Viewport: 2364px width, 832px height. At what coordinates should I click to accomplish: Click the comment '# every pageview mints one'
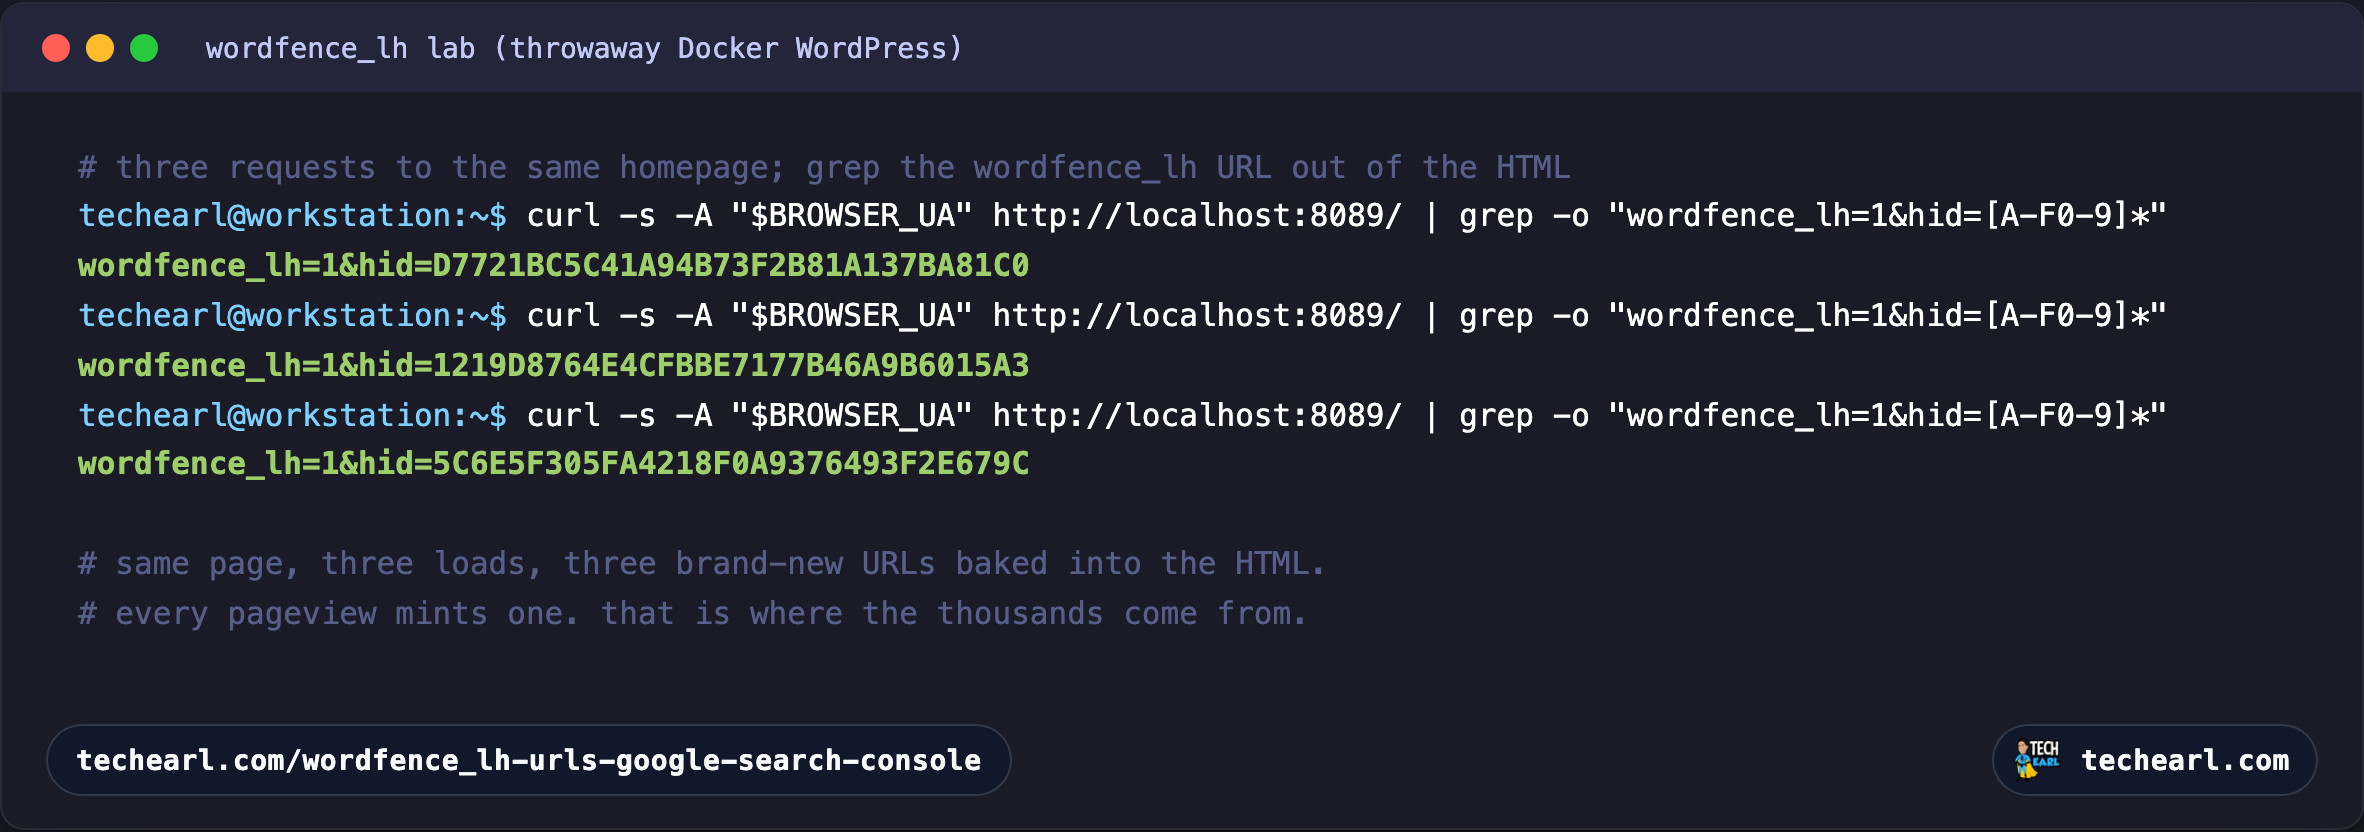[x=692, y=613]
